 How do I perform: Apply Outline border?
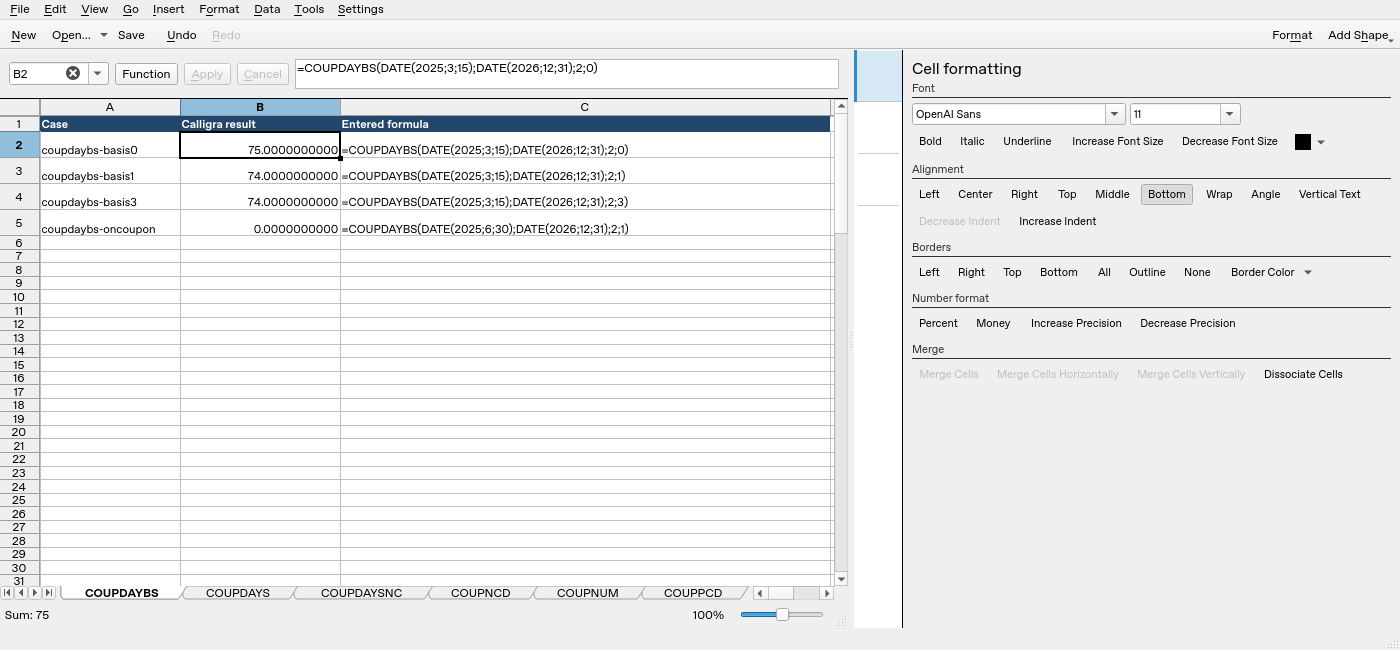[x=1147, y=272]
